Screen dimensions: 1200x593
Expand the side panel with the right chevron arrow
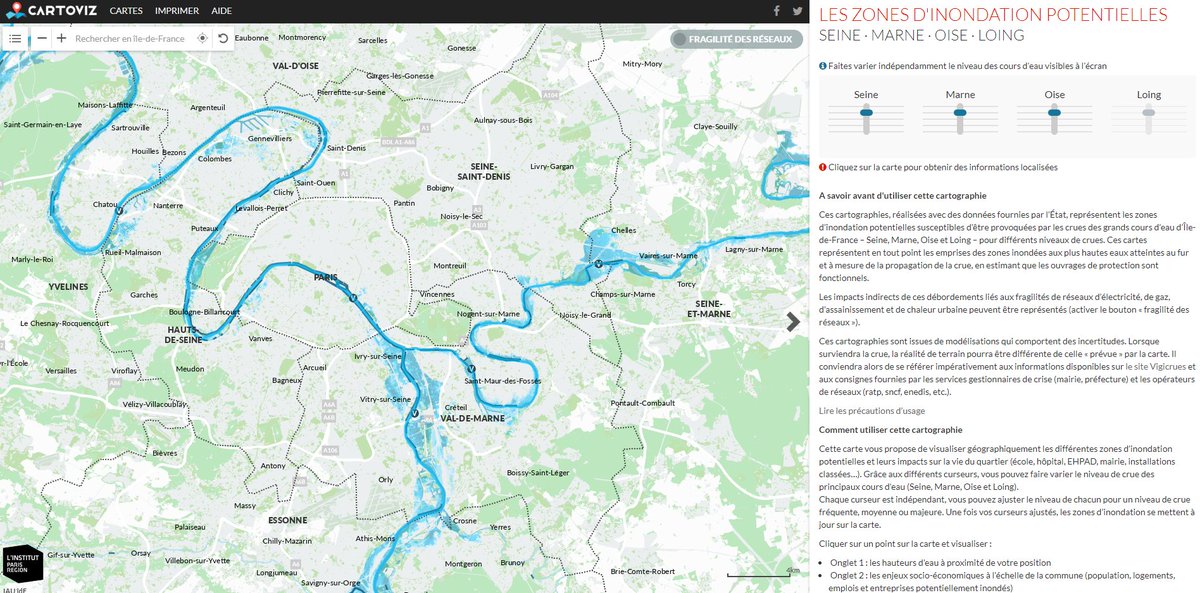click(795, 322)
